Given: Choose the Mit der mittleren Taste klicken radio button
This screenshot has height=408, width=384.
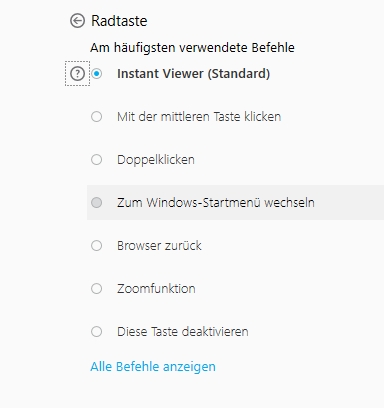Looking at the screenshot, I should click(97, 117).
